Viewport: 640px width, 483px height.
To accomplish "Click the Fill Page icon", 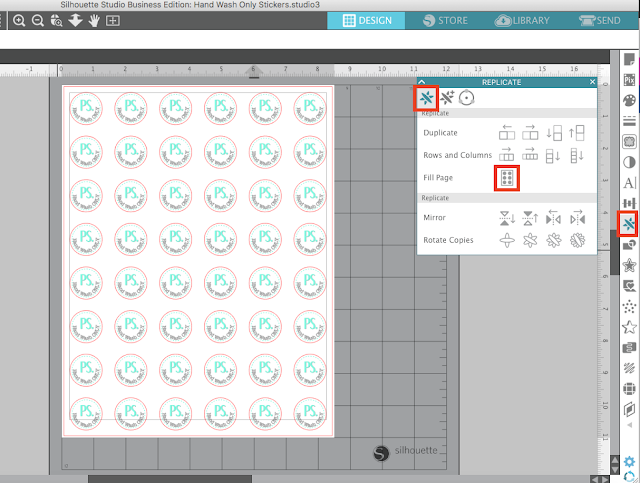I will click(507, 178).
